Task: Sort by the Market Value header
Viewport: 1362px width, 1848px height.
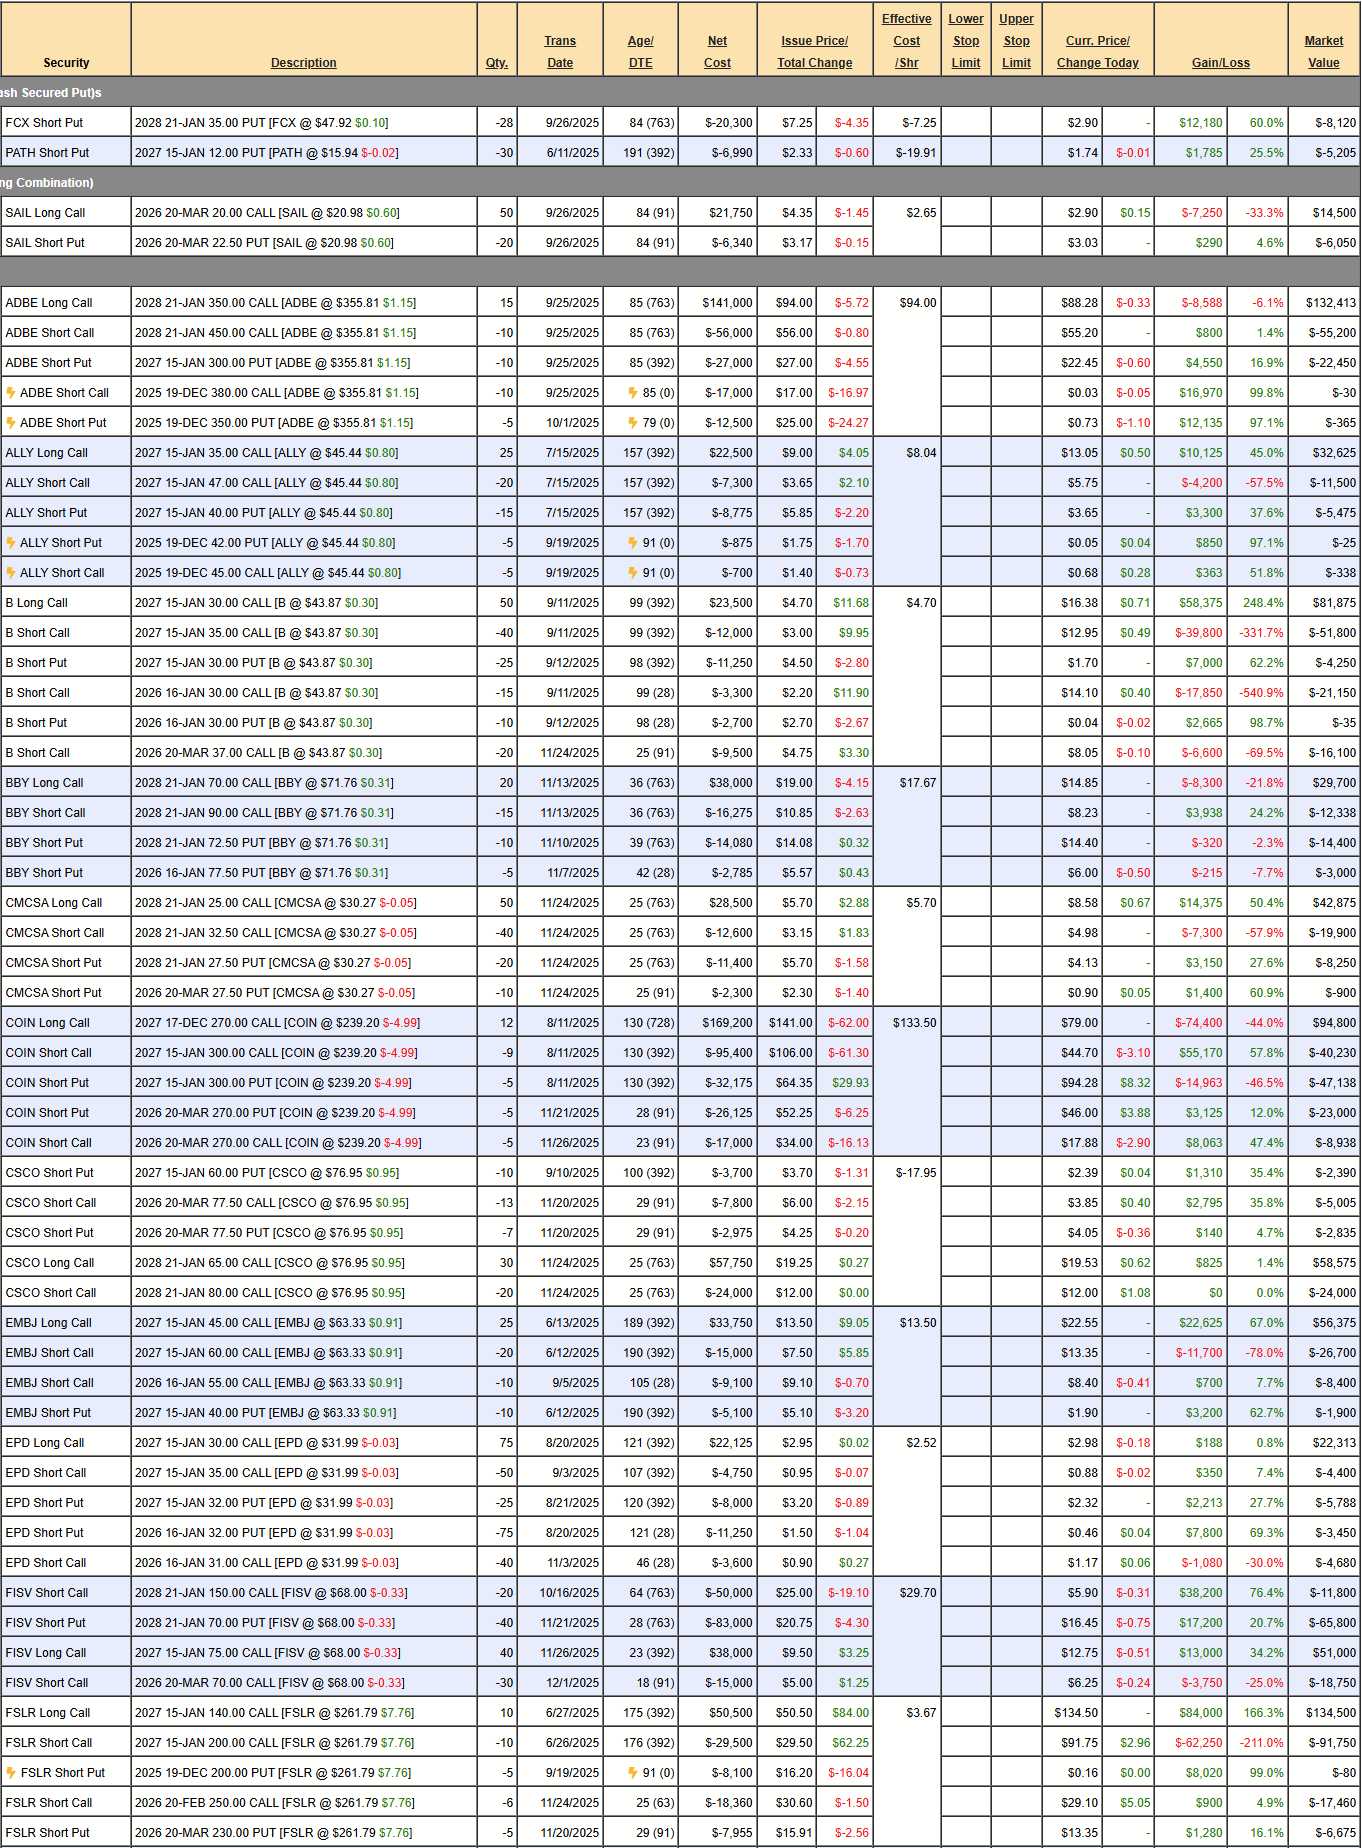Action: [1323, 52]
